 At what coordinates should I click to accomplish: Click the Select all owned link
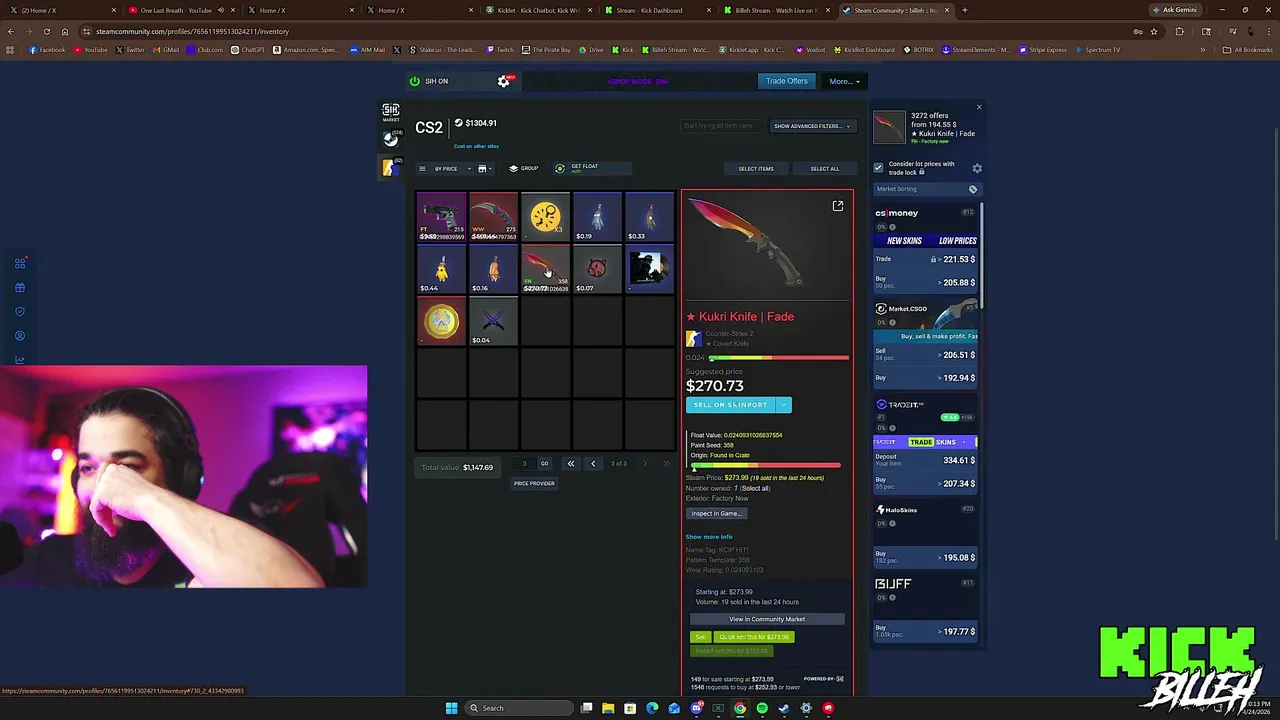coord(755,488)
